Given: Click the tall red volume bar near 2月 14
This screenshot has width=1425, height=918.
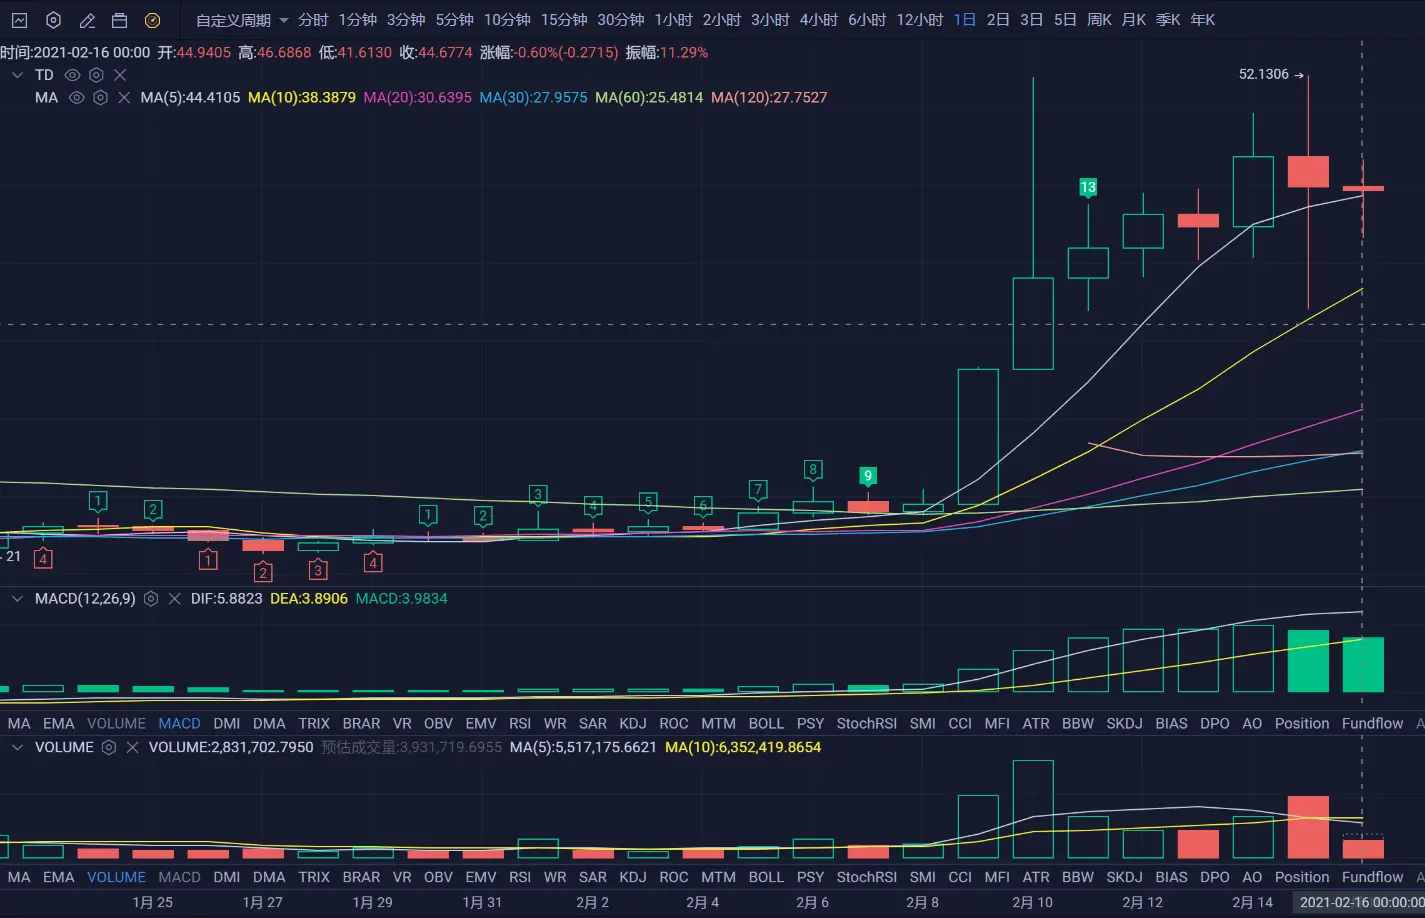Looking at the screenshot, I should [1308, 827].
